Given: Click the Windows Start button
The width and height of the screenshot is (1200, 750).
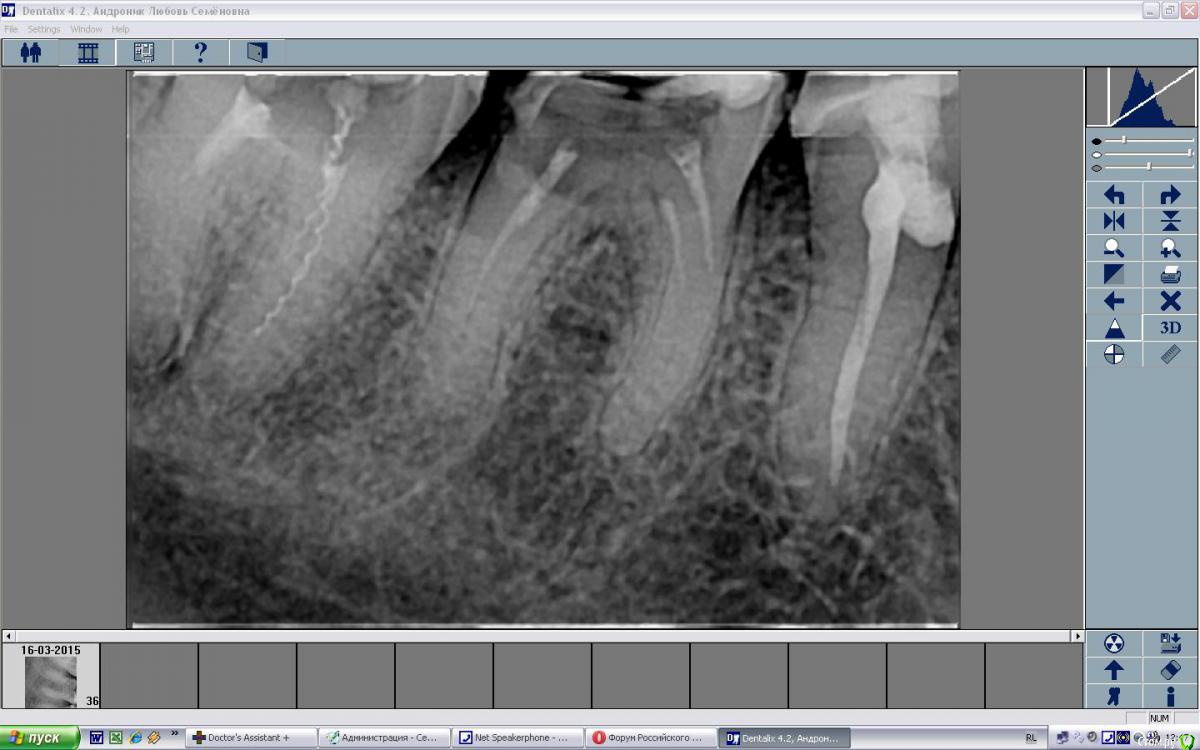Looking at the screenshot, I should (x=38, y=738).
